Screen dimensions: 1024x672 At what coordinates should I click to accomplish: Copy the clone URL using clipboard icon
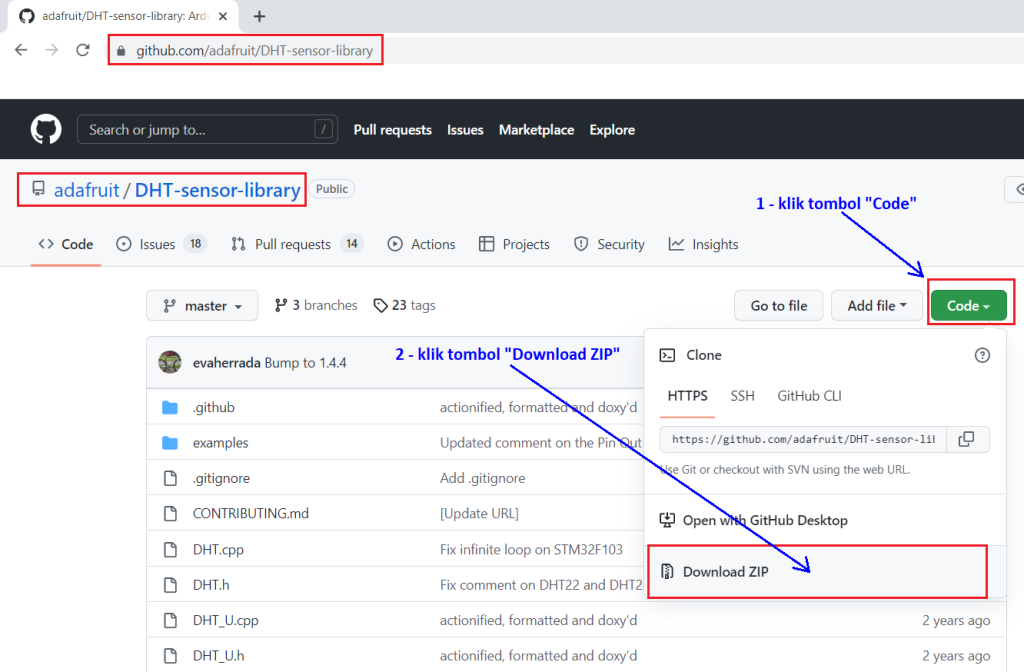[x=967, y=439]
